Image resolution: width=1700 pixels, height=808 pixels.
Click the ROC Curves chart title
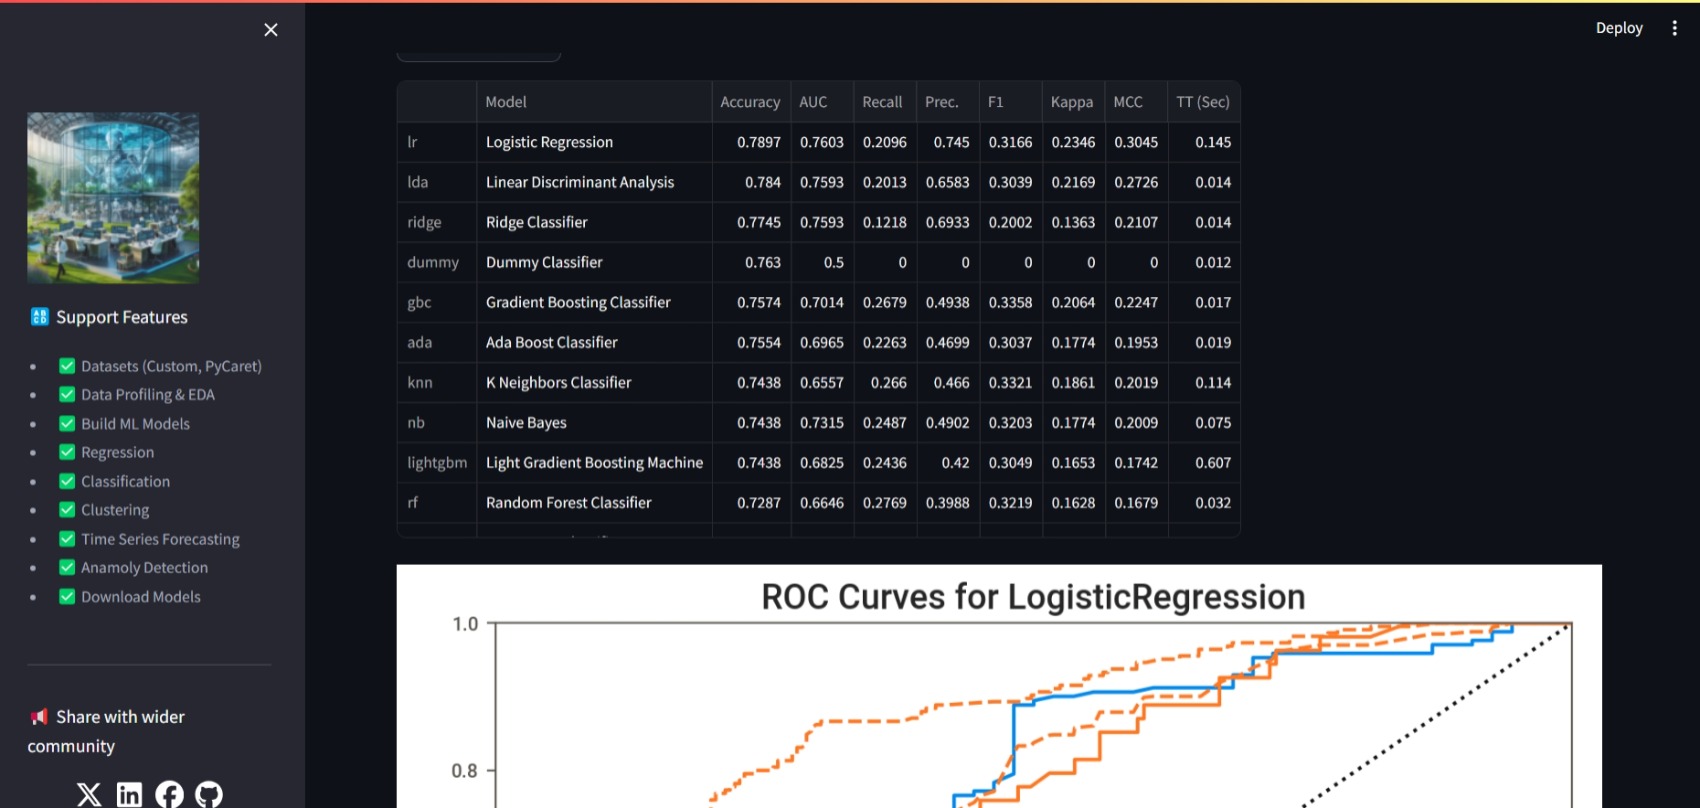(1033, 597)
